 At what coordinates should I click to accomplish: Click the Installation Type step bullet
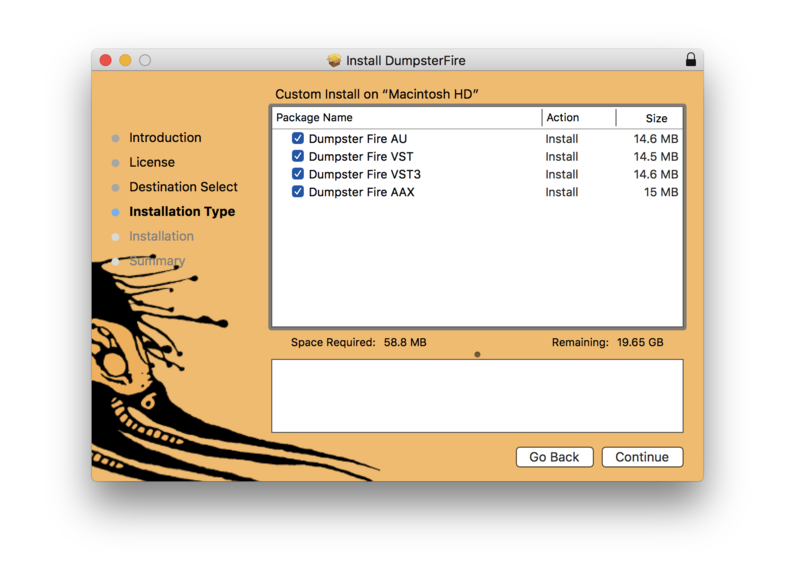(116, 212)
